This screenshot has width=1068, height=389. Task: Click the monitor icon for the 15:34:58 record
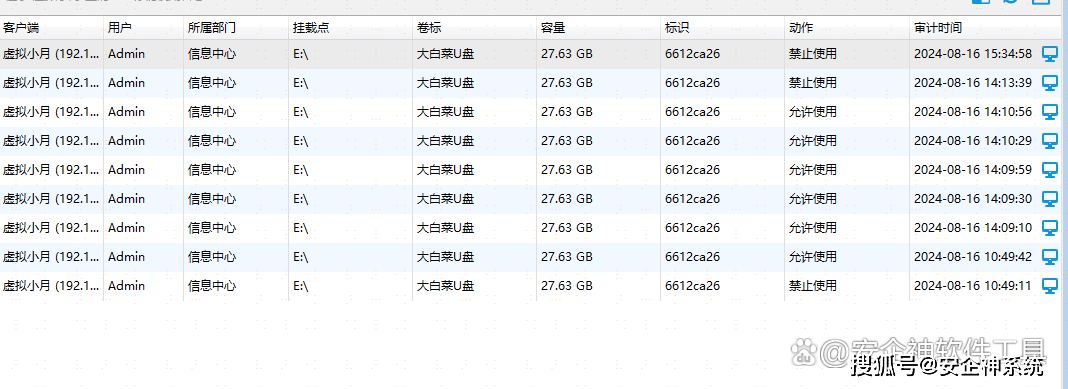click(1050, 54)
